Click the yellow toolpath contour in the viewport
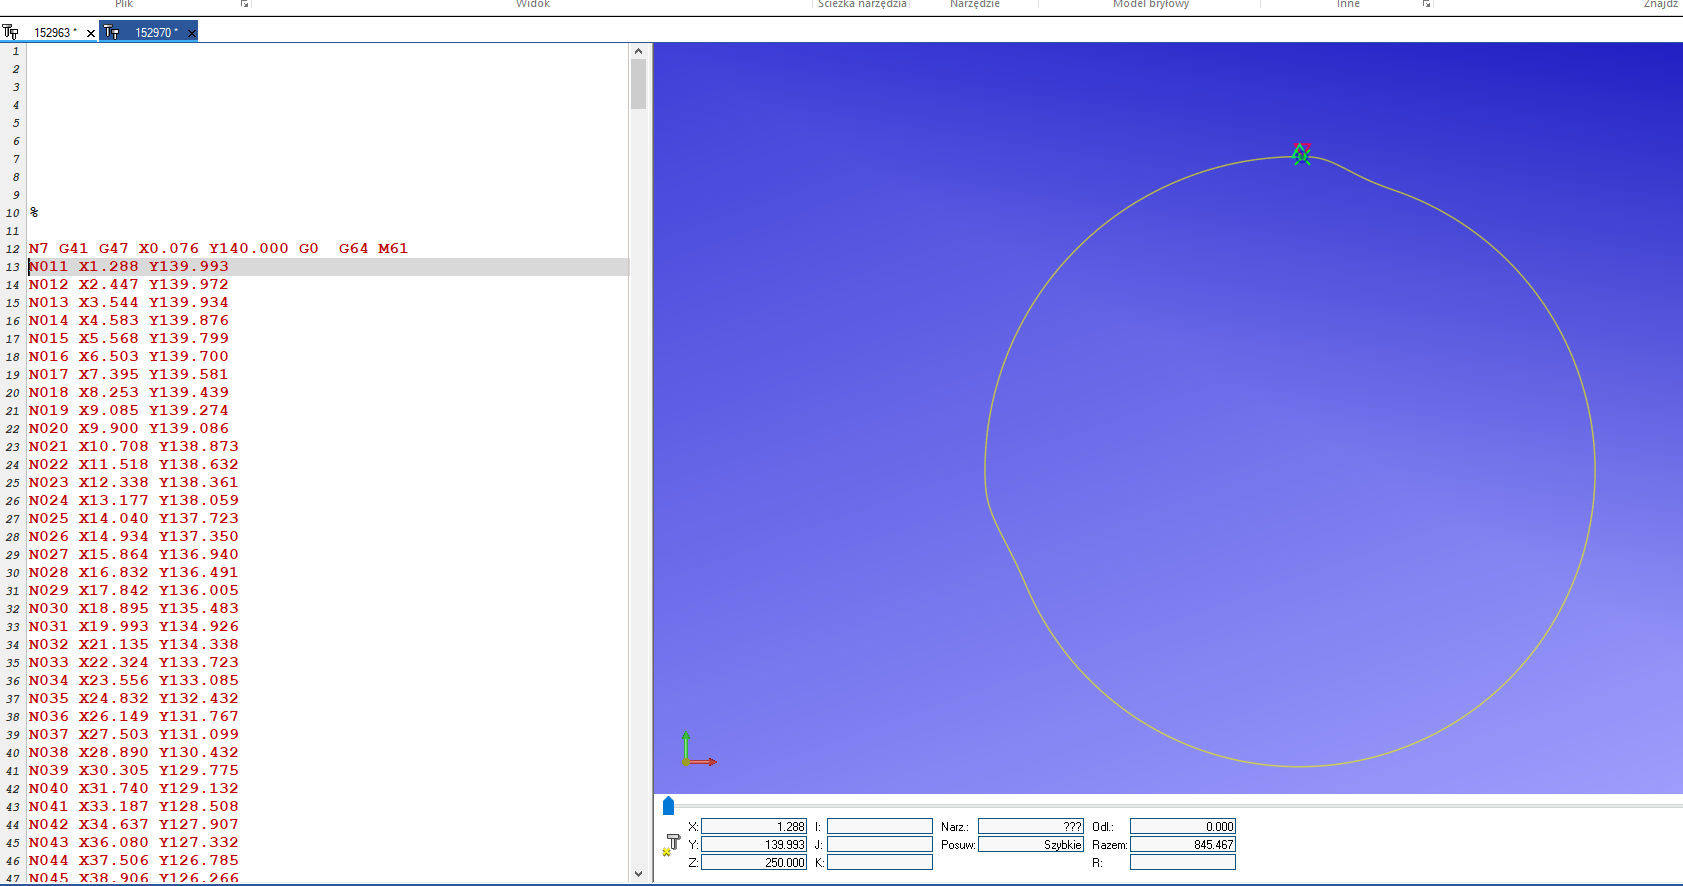Viewport: 1683px width, 886px height. pyautogui.click(x=1595, y=470)
